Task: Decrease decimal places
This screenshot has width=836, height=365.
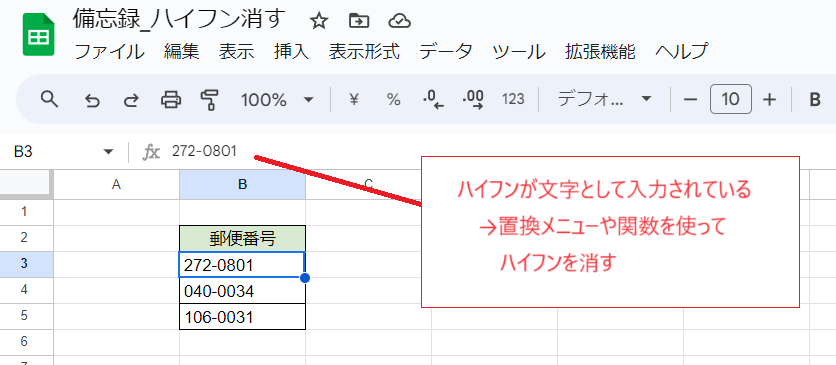Action: (x=433, y=100)
